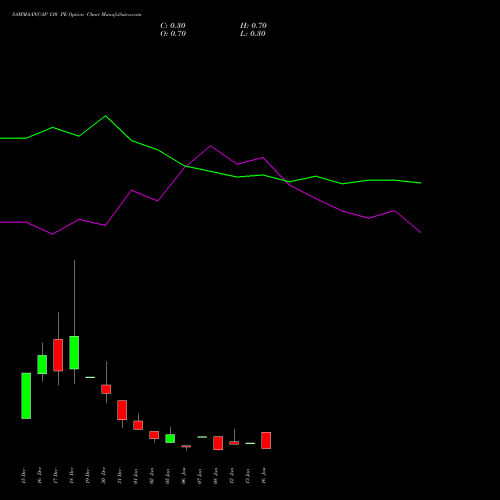The height and width of the screenshot is (500, 500).
Task: Click the 05 Jan date label
Action: point(167,476)
